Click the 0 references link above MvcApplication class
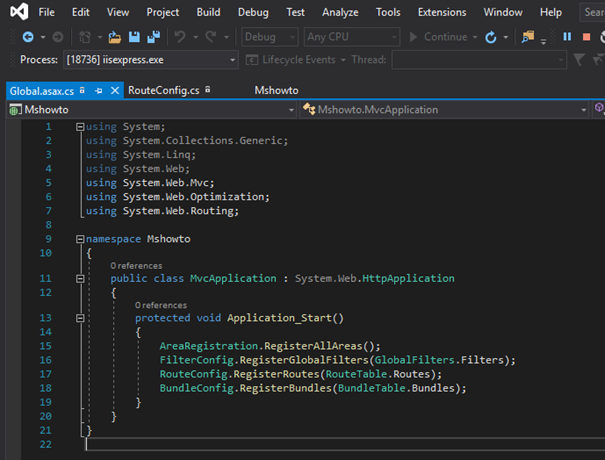 point(136,266)
